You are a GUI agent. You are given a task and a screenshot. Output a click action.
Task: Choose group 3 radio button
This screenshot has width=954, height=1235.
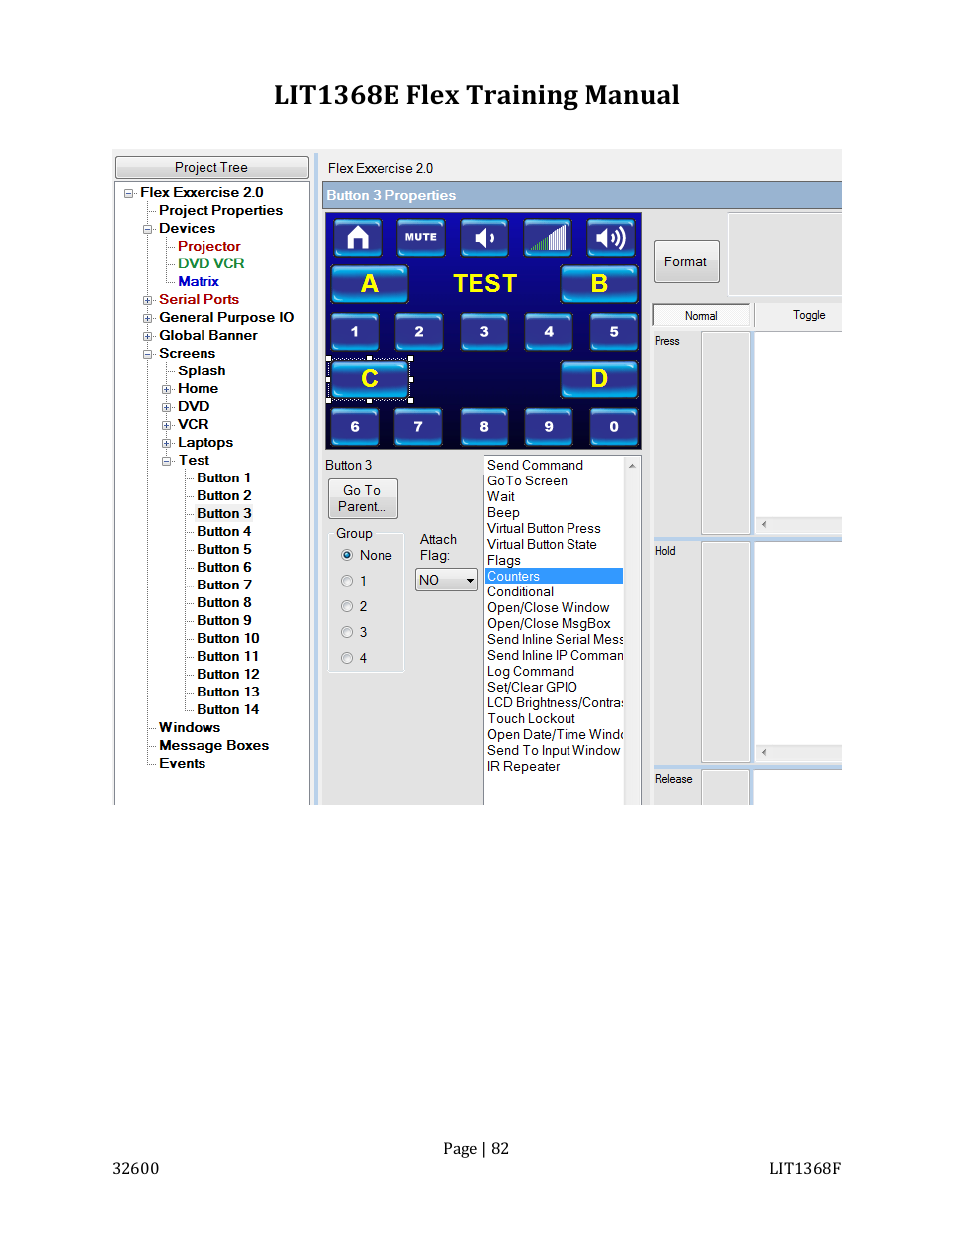(x=347, y=632)
